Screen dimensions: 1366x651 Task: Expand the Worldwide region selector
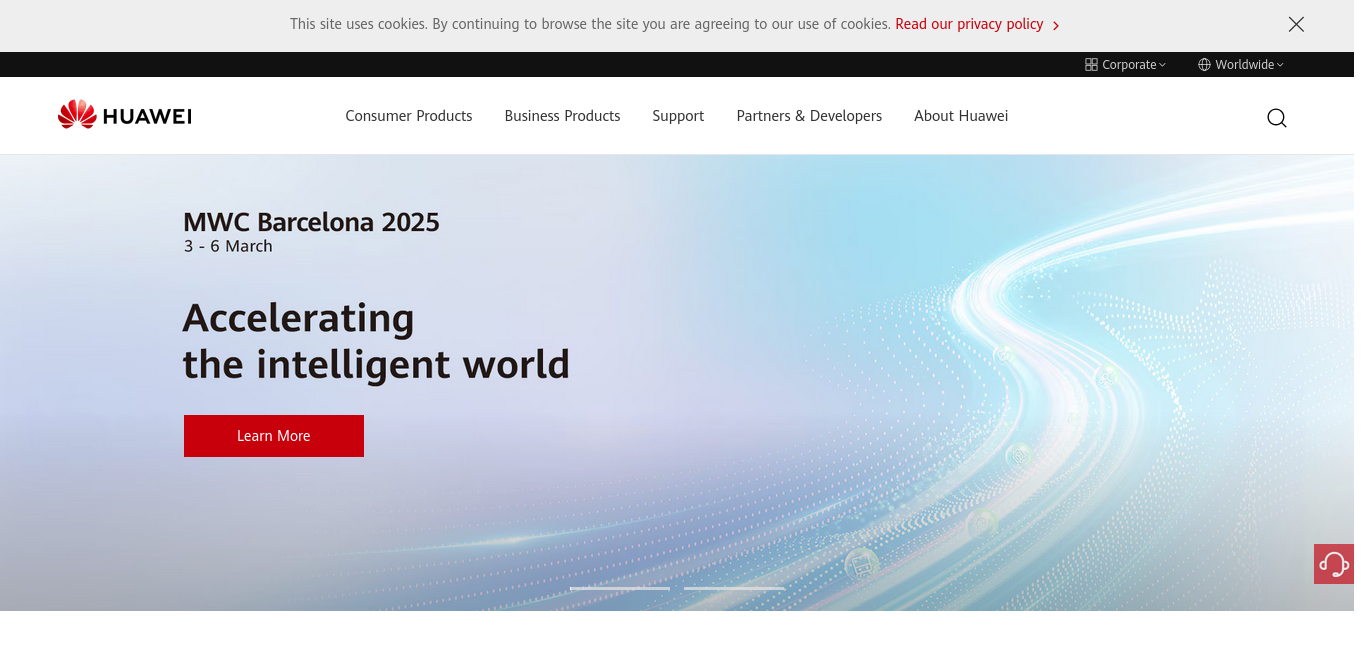click(1241, 65)
